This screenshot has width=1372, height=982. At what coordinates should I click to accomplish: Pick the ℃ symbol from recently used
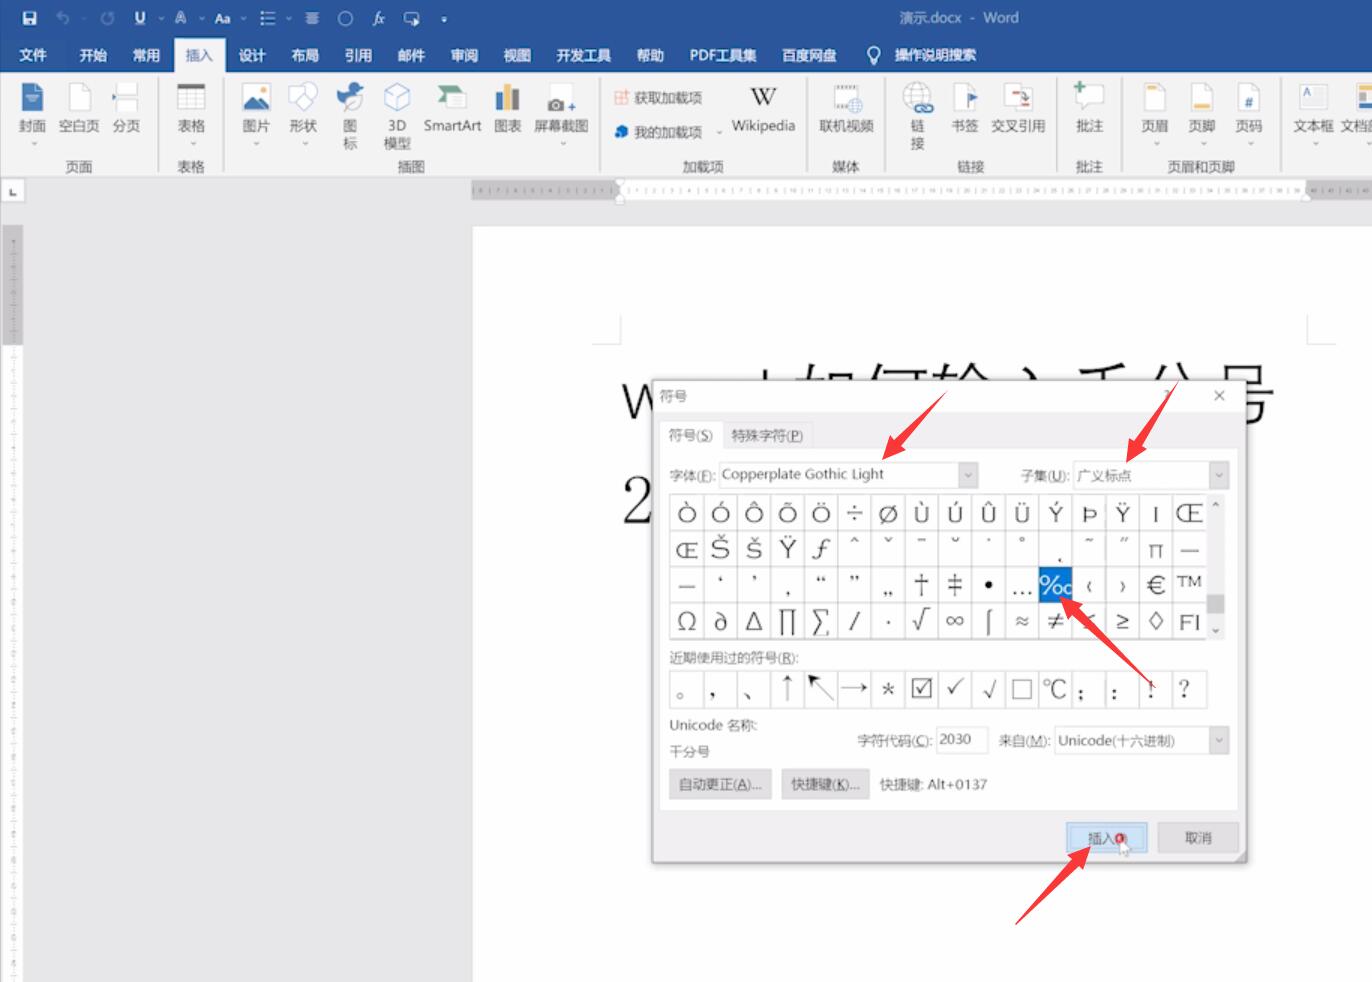click(x=1055, y=689)
